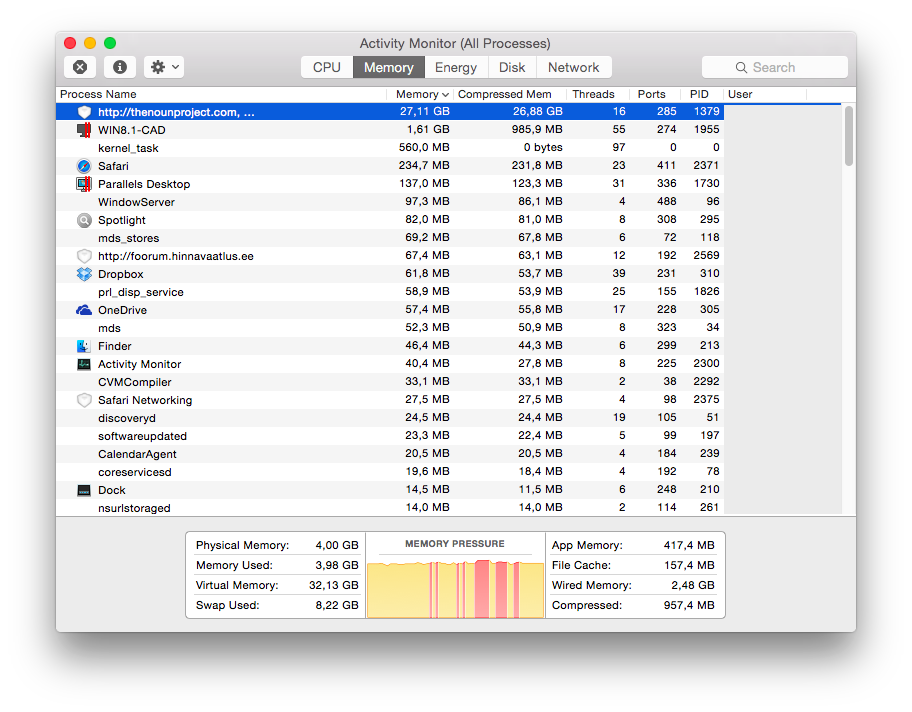Switch to the Energy tab

456,67
